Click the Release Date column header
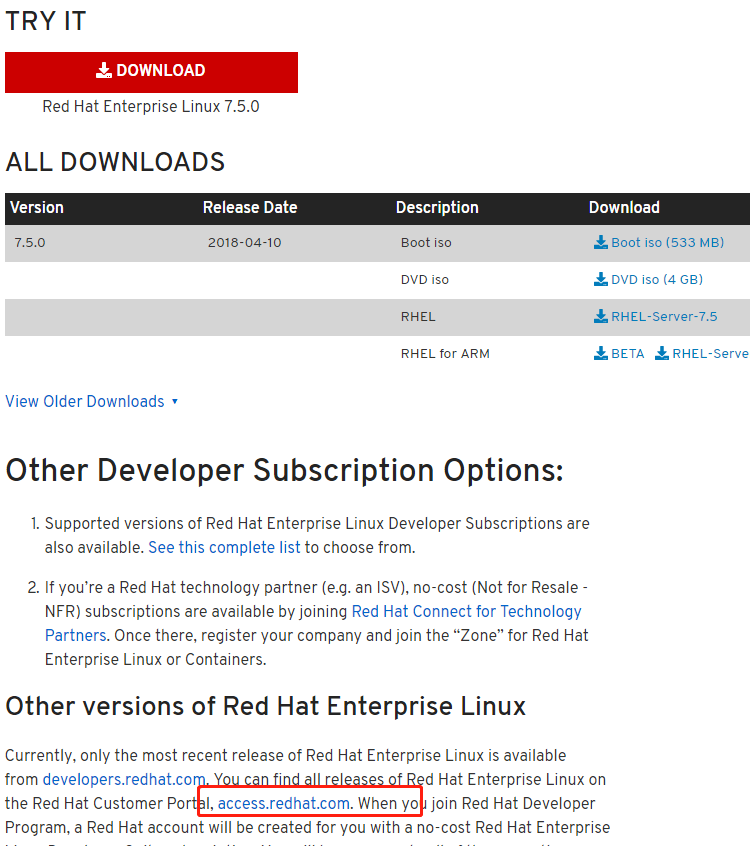This screenshot has height=846, width=750. tap(250, 208)
